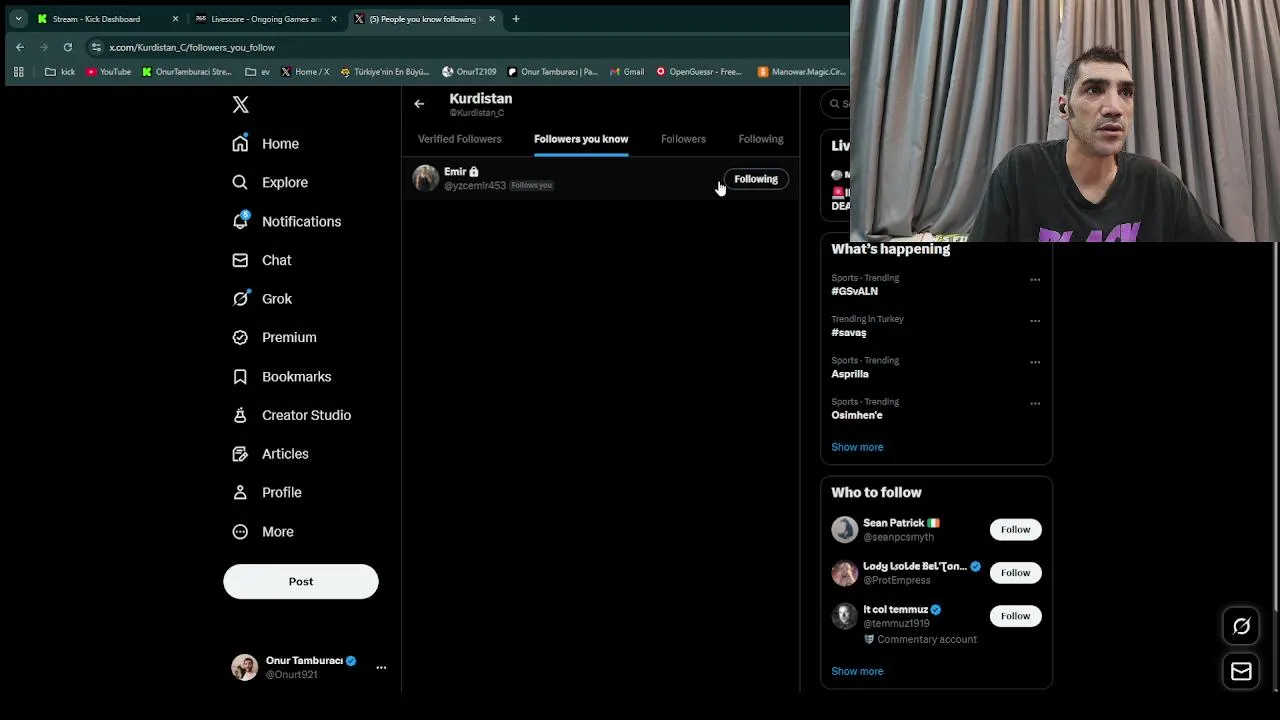The image size is (1280, 720).
Task: Close the Stream - Kick Dashboard tab
Action: [175, 19]
